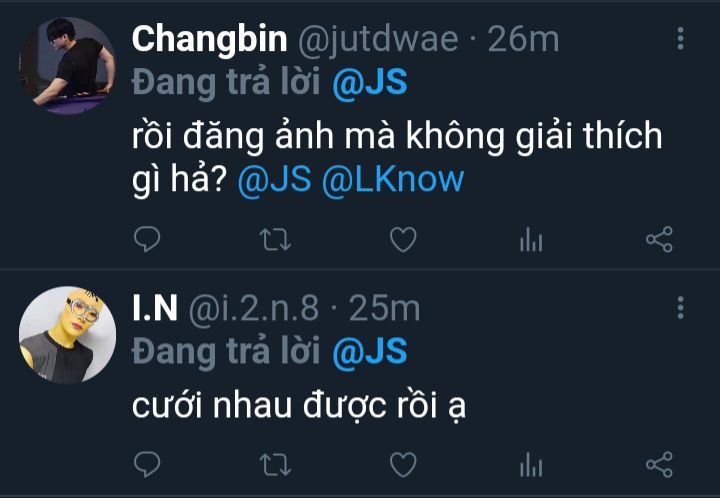Open @JS in I.N's replying-to line
This screenshot has width=720, height=498.
370,352
